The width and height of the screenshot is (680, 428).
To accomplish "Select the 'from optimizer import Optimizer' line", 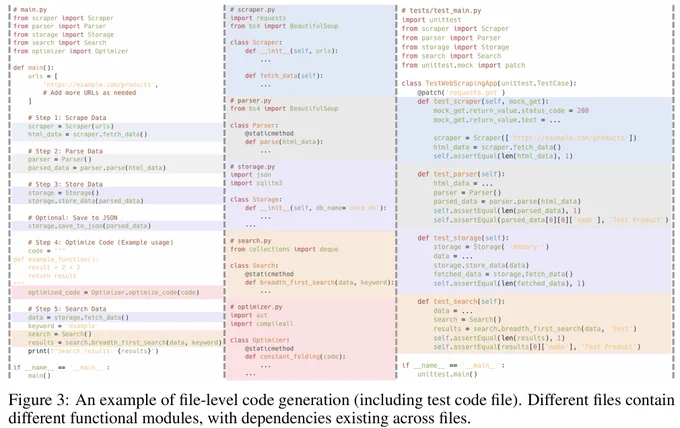I will [71, 51].
